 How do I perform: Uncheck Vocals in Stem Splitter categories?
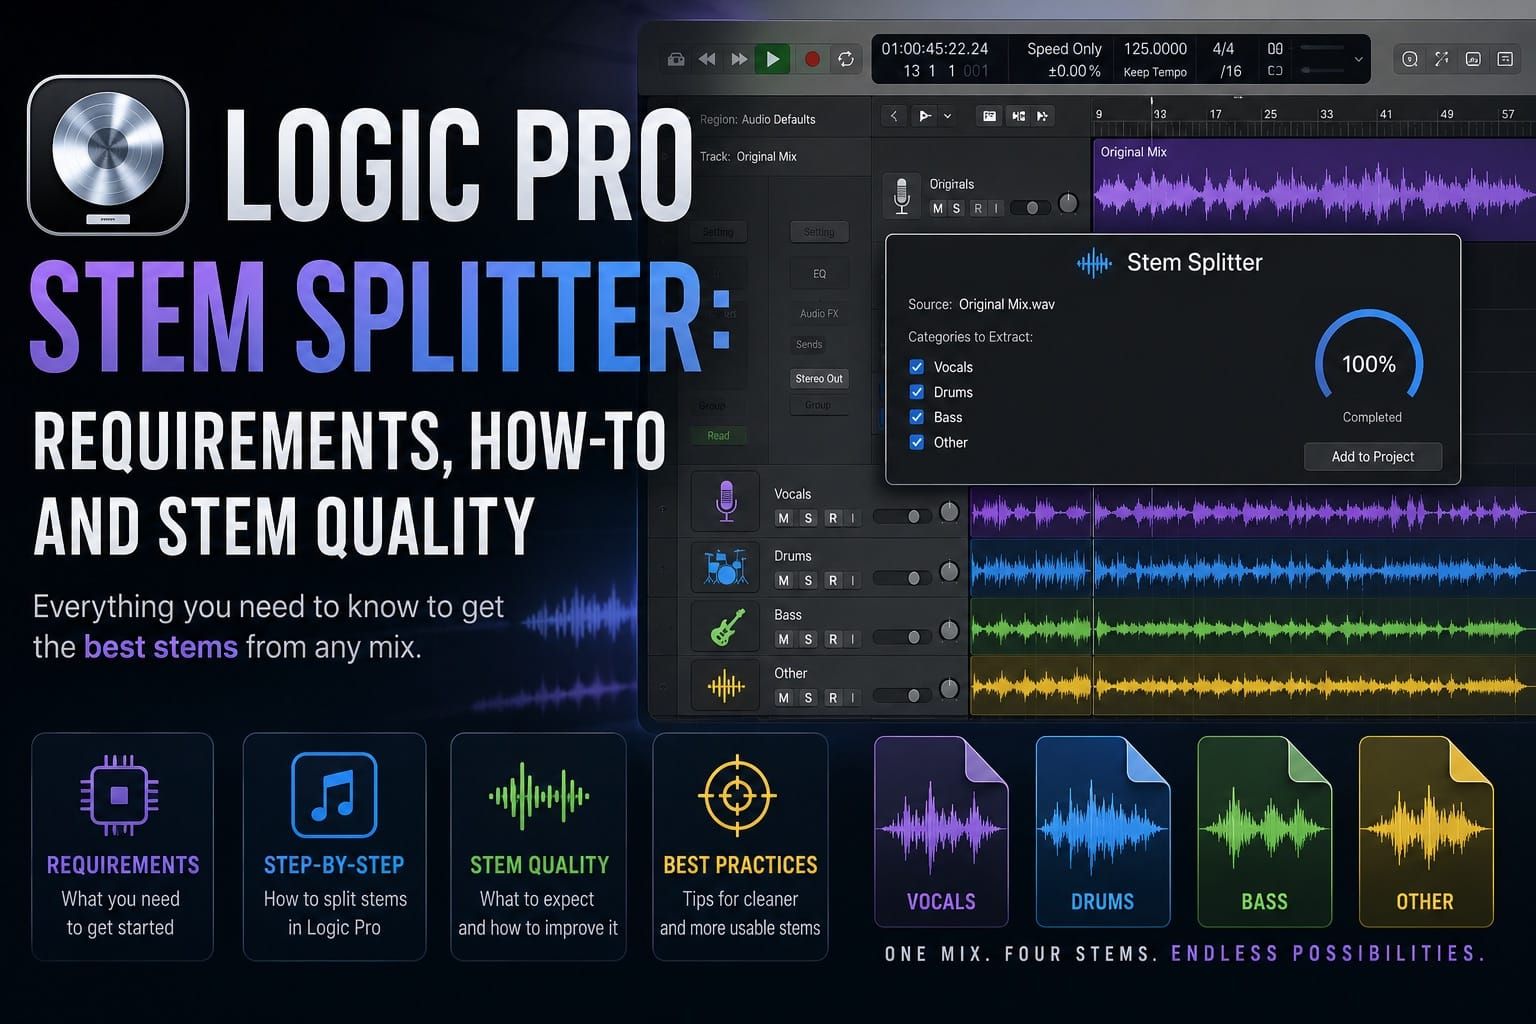pyautogui.click(x=916, y=367)
